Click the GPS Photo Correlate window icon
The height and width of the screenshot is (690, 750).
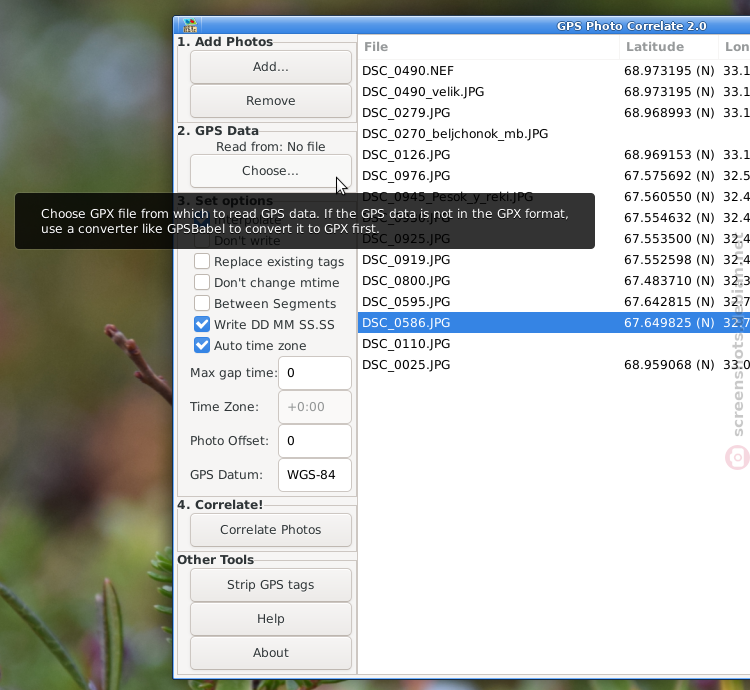[x=190, y=25]
